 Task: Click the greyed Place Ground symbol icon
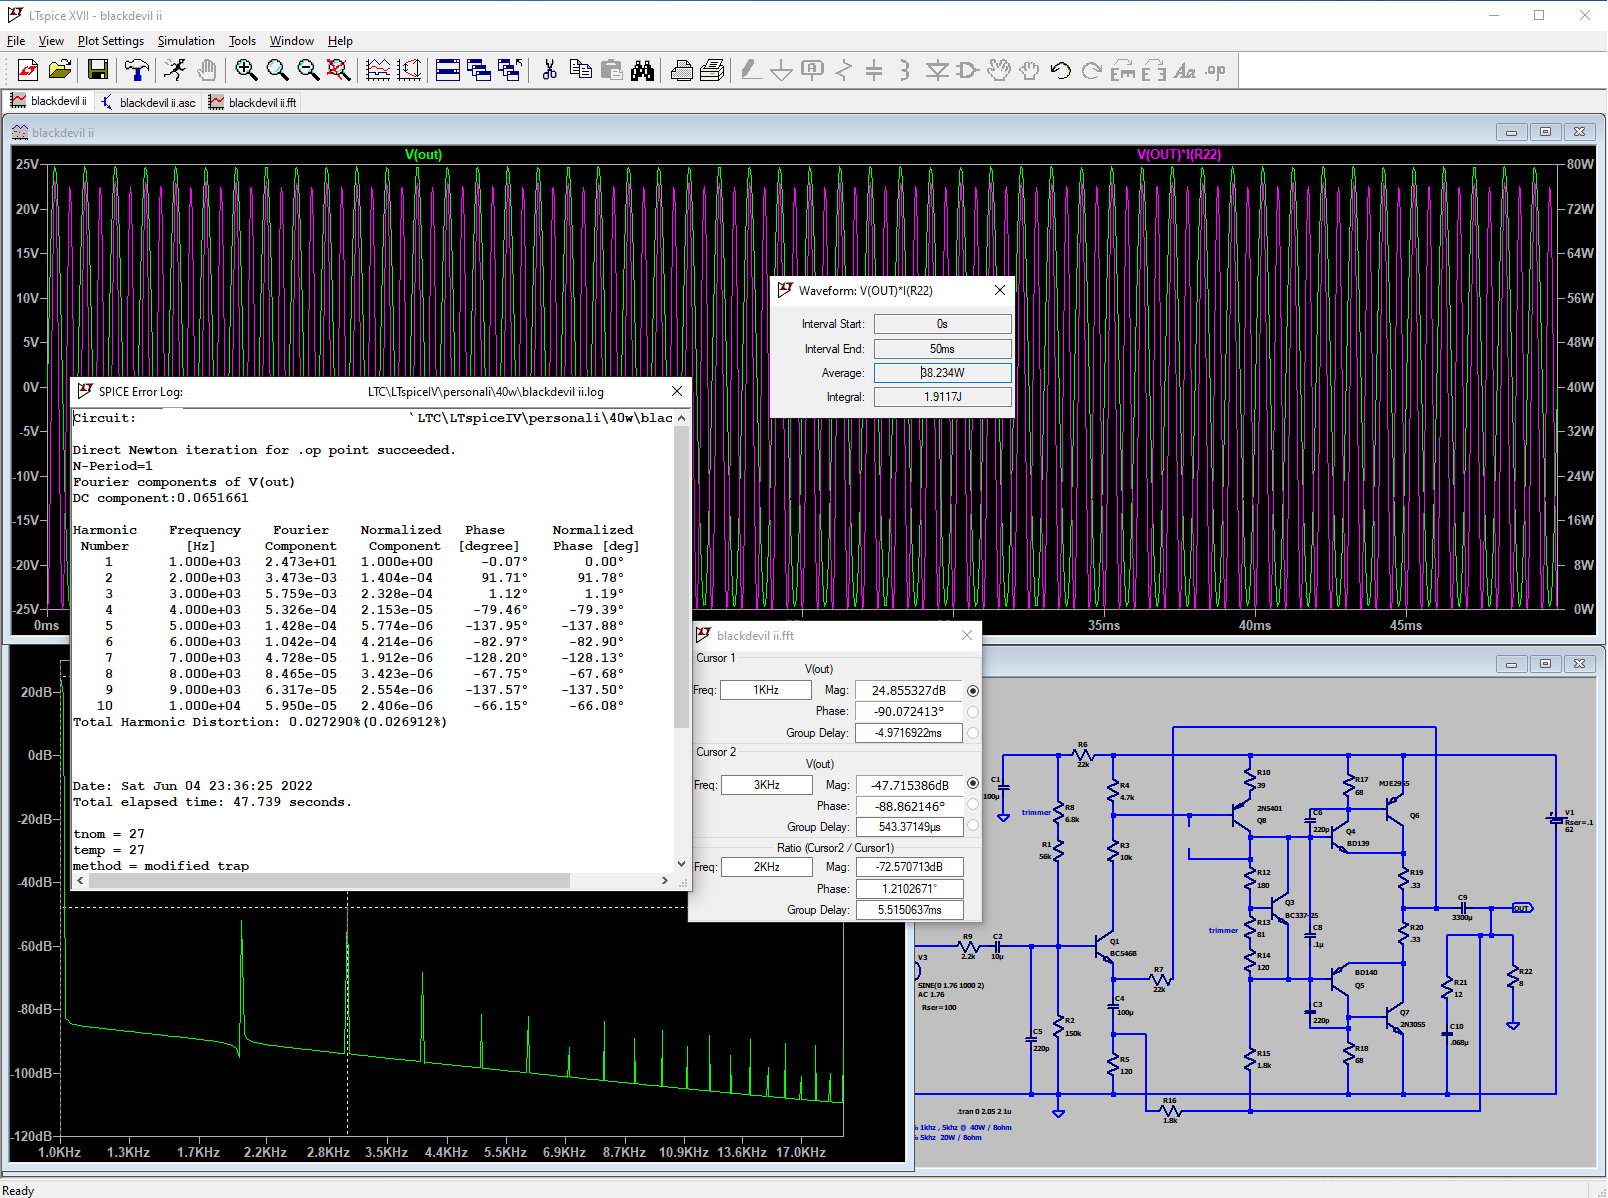[x=782, y=70]
